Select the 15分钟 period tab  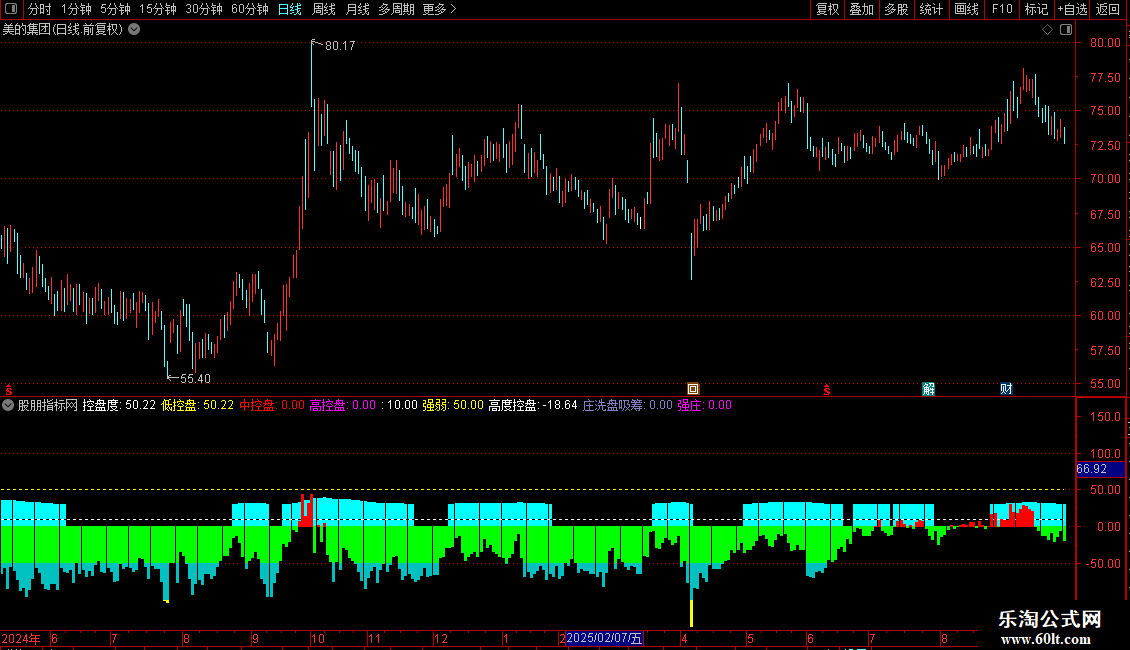[158, 9]
